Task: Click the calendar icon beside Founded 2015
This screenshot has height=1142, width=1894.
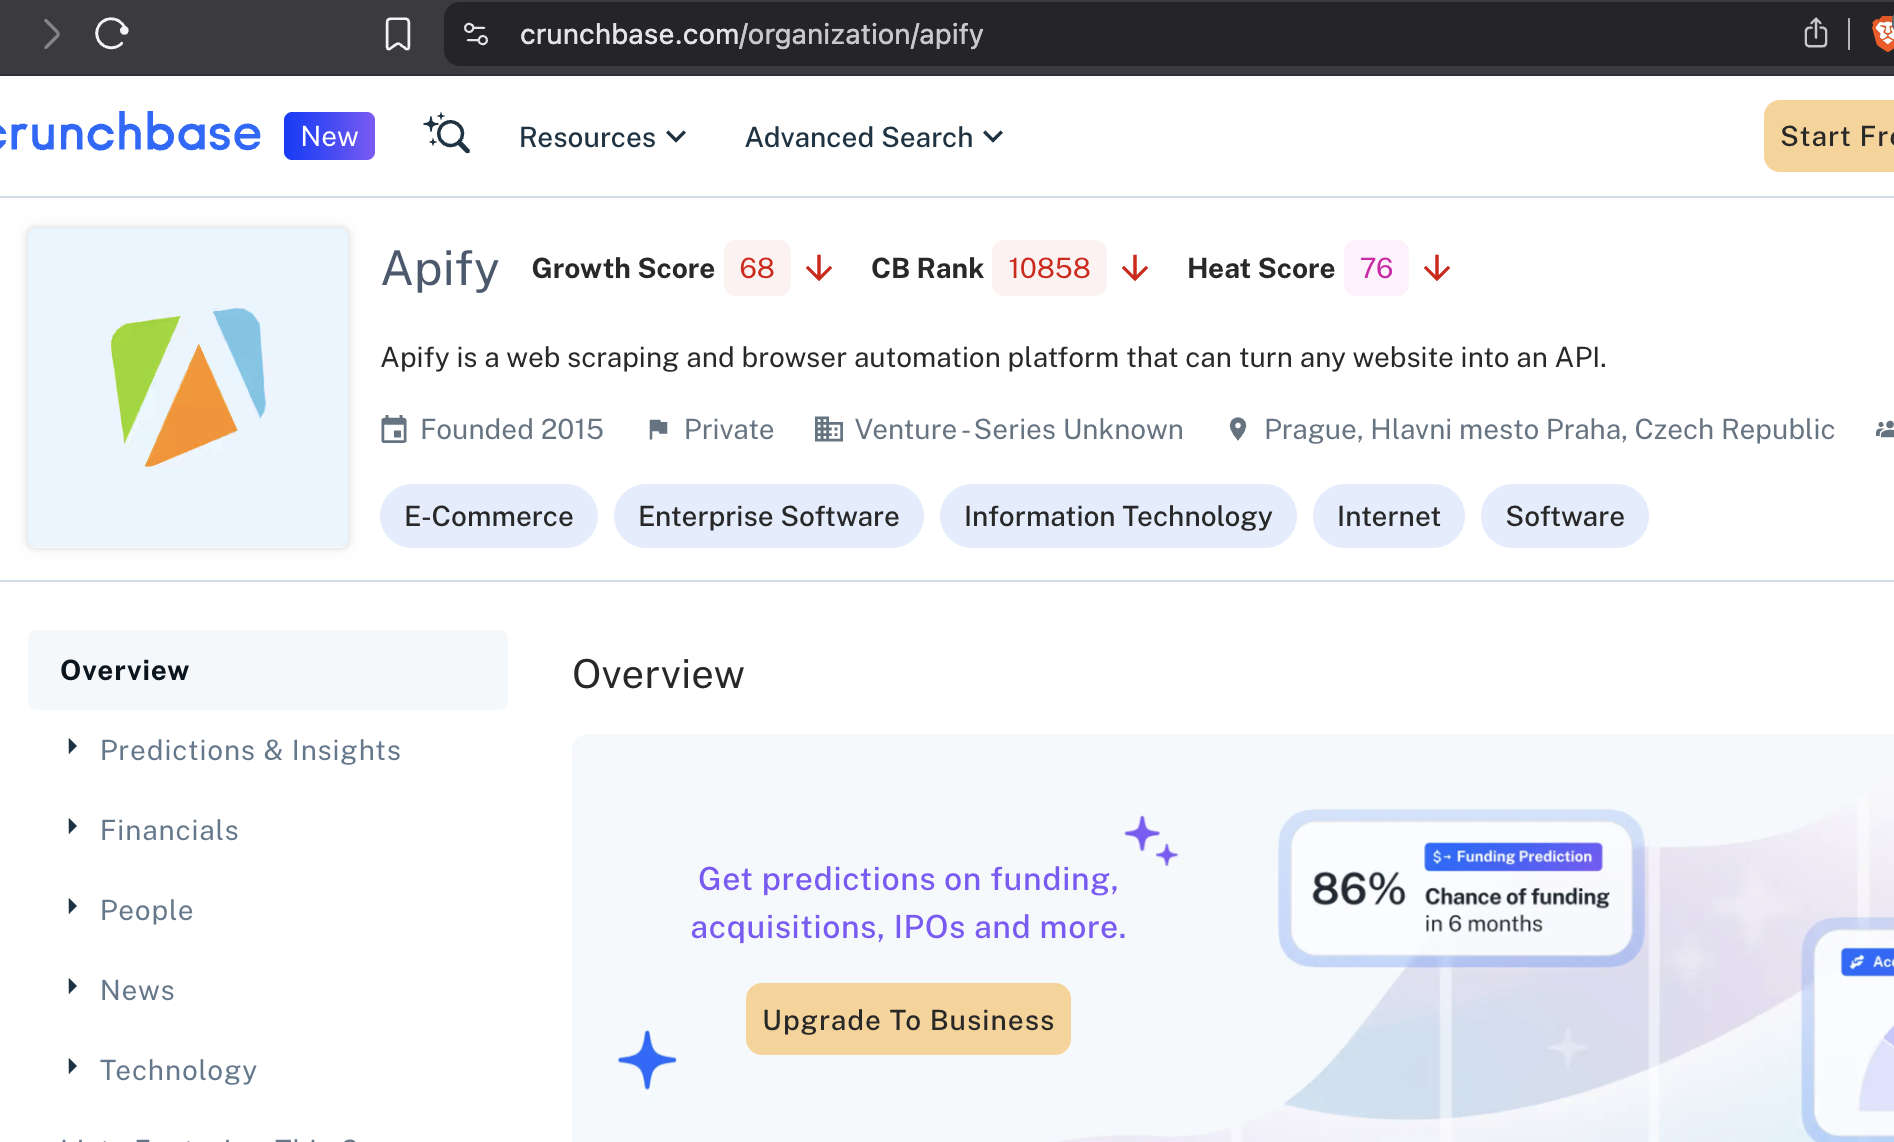Action: tap(394, 430)
